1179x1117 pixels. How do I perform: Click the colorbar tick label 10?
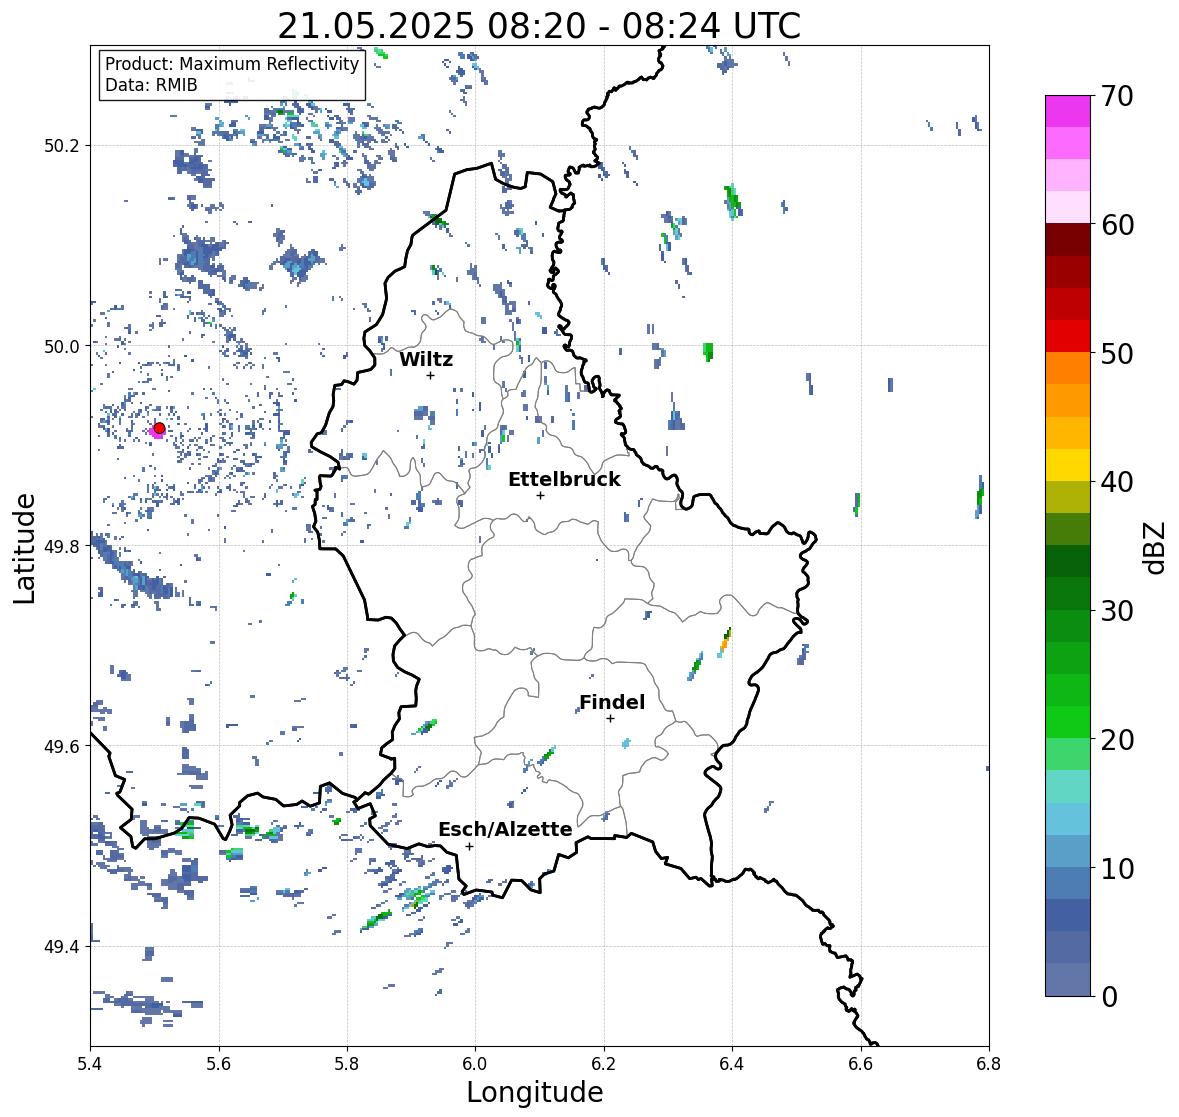1117,868
